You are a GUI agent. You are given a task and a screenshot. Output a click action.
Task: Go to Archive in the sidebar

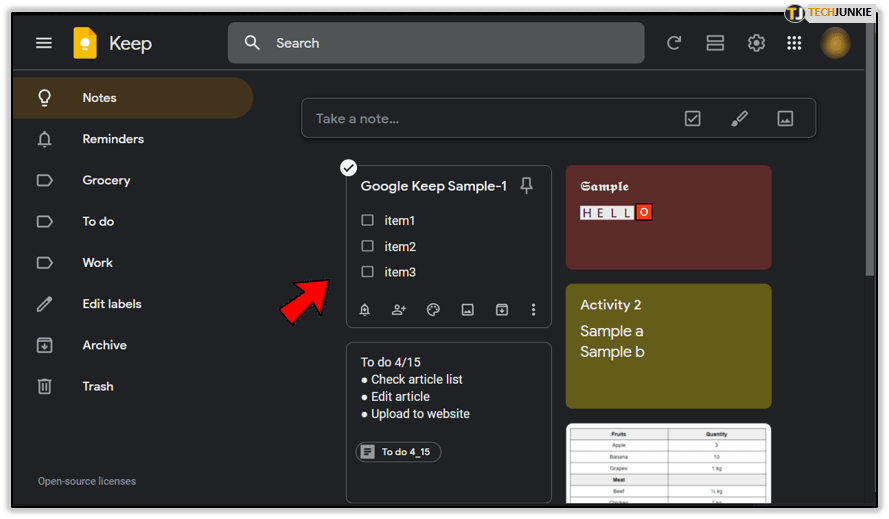pyautogui.click(x=104, y=345)
